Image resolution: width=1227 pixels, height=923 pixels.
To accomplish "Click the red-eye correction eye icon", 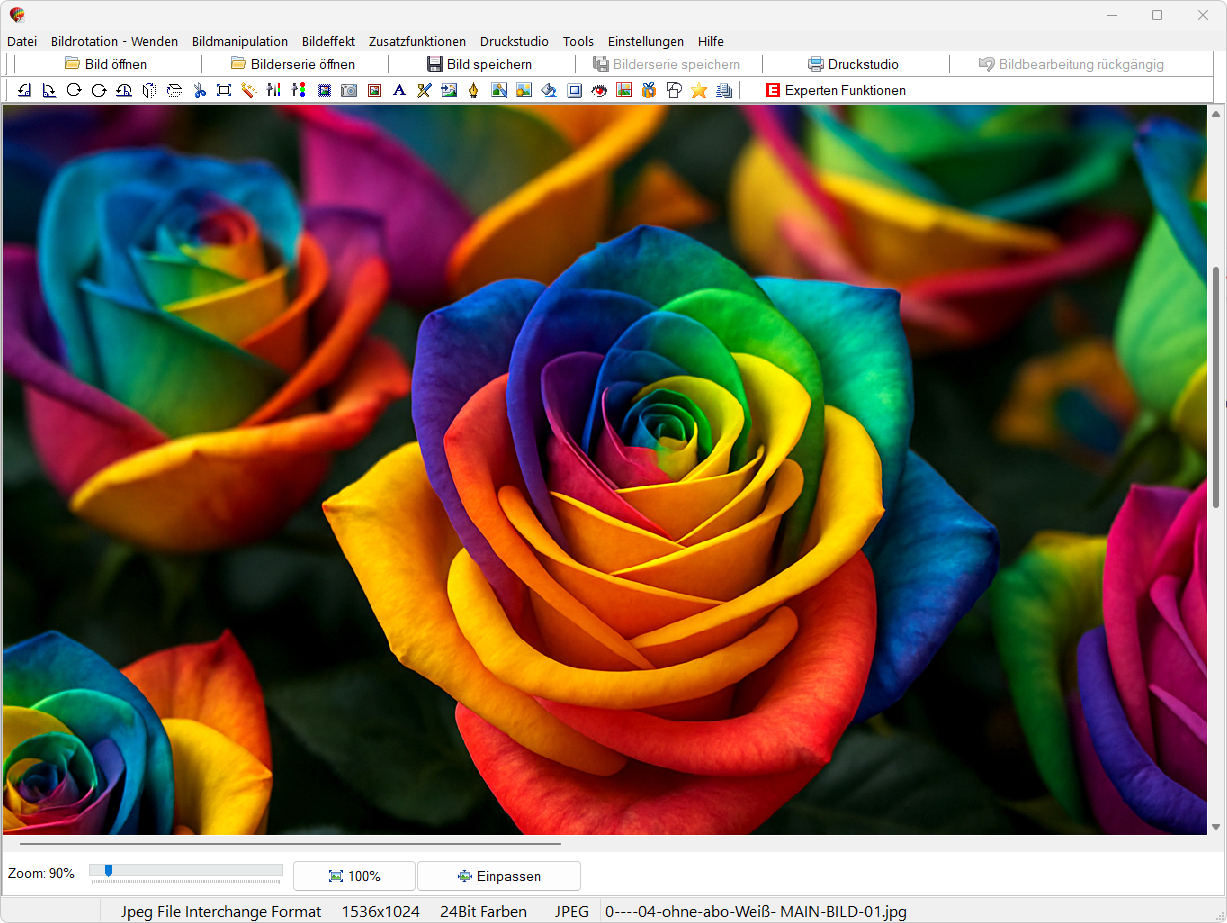I will tap(599, 90).
